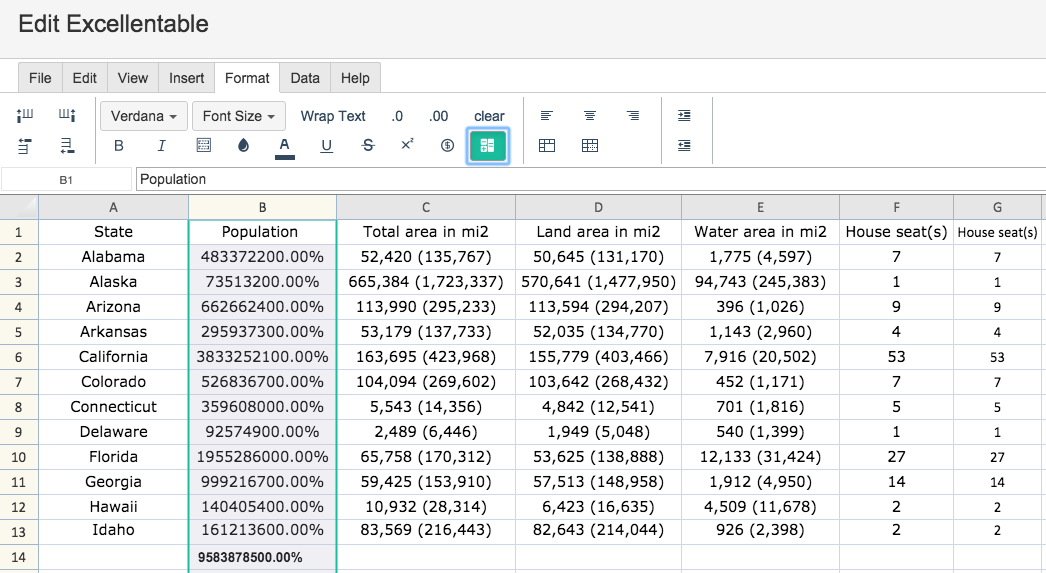
Task: Toggle superscript x² formatting
Action: point(407,144)
